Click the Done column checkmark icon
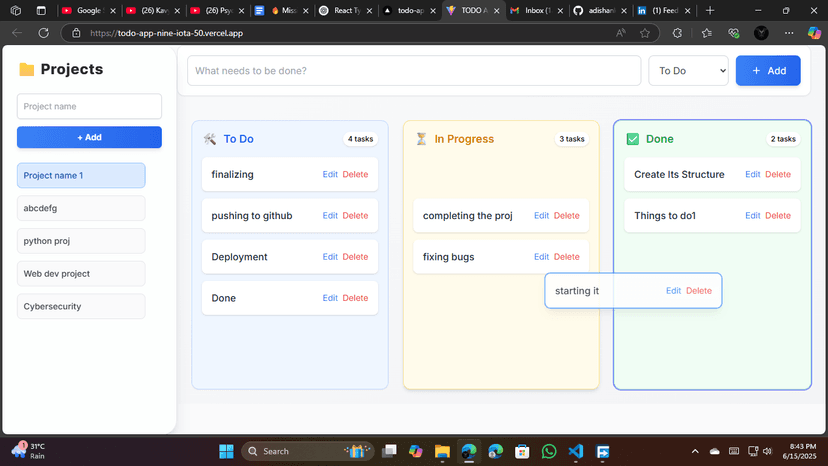The image size is (828, 466). click(633, 139)
